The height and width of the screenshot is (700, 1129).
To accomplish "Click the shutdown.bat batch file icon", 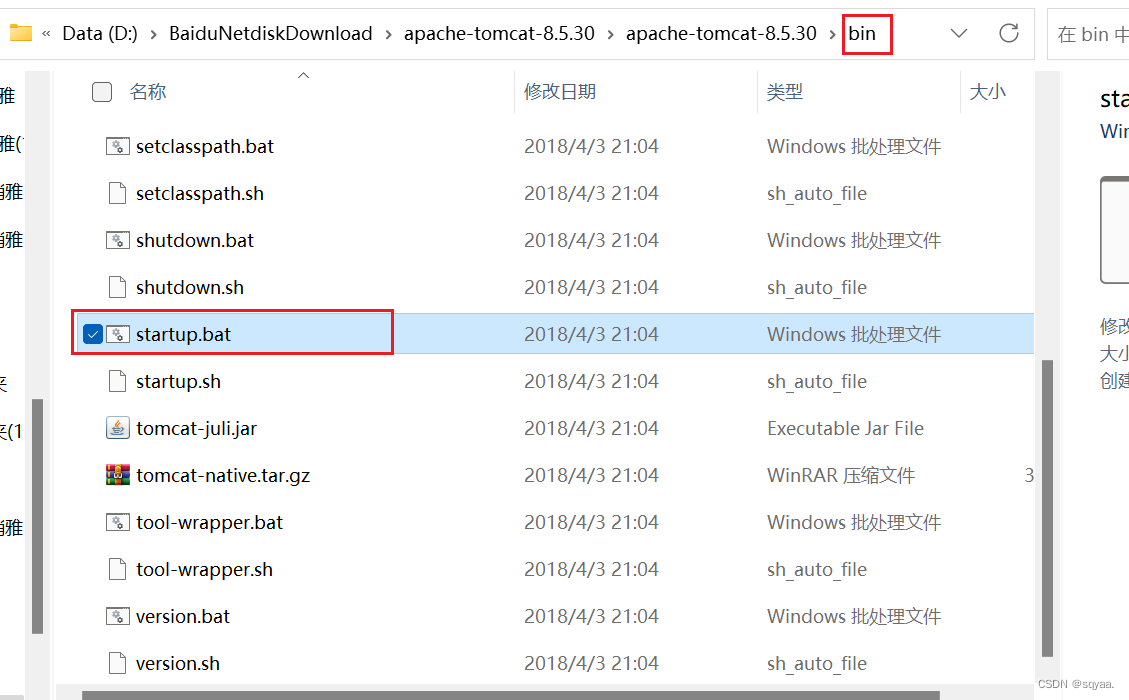I will coord(117,240).
